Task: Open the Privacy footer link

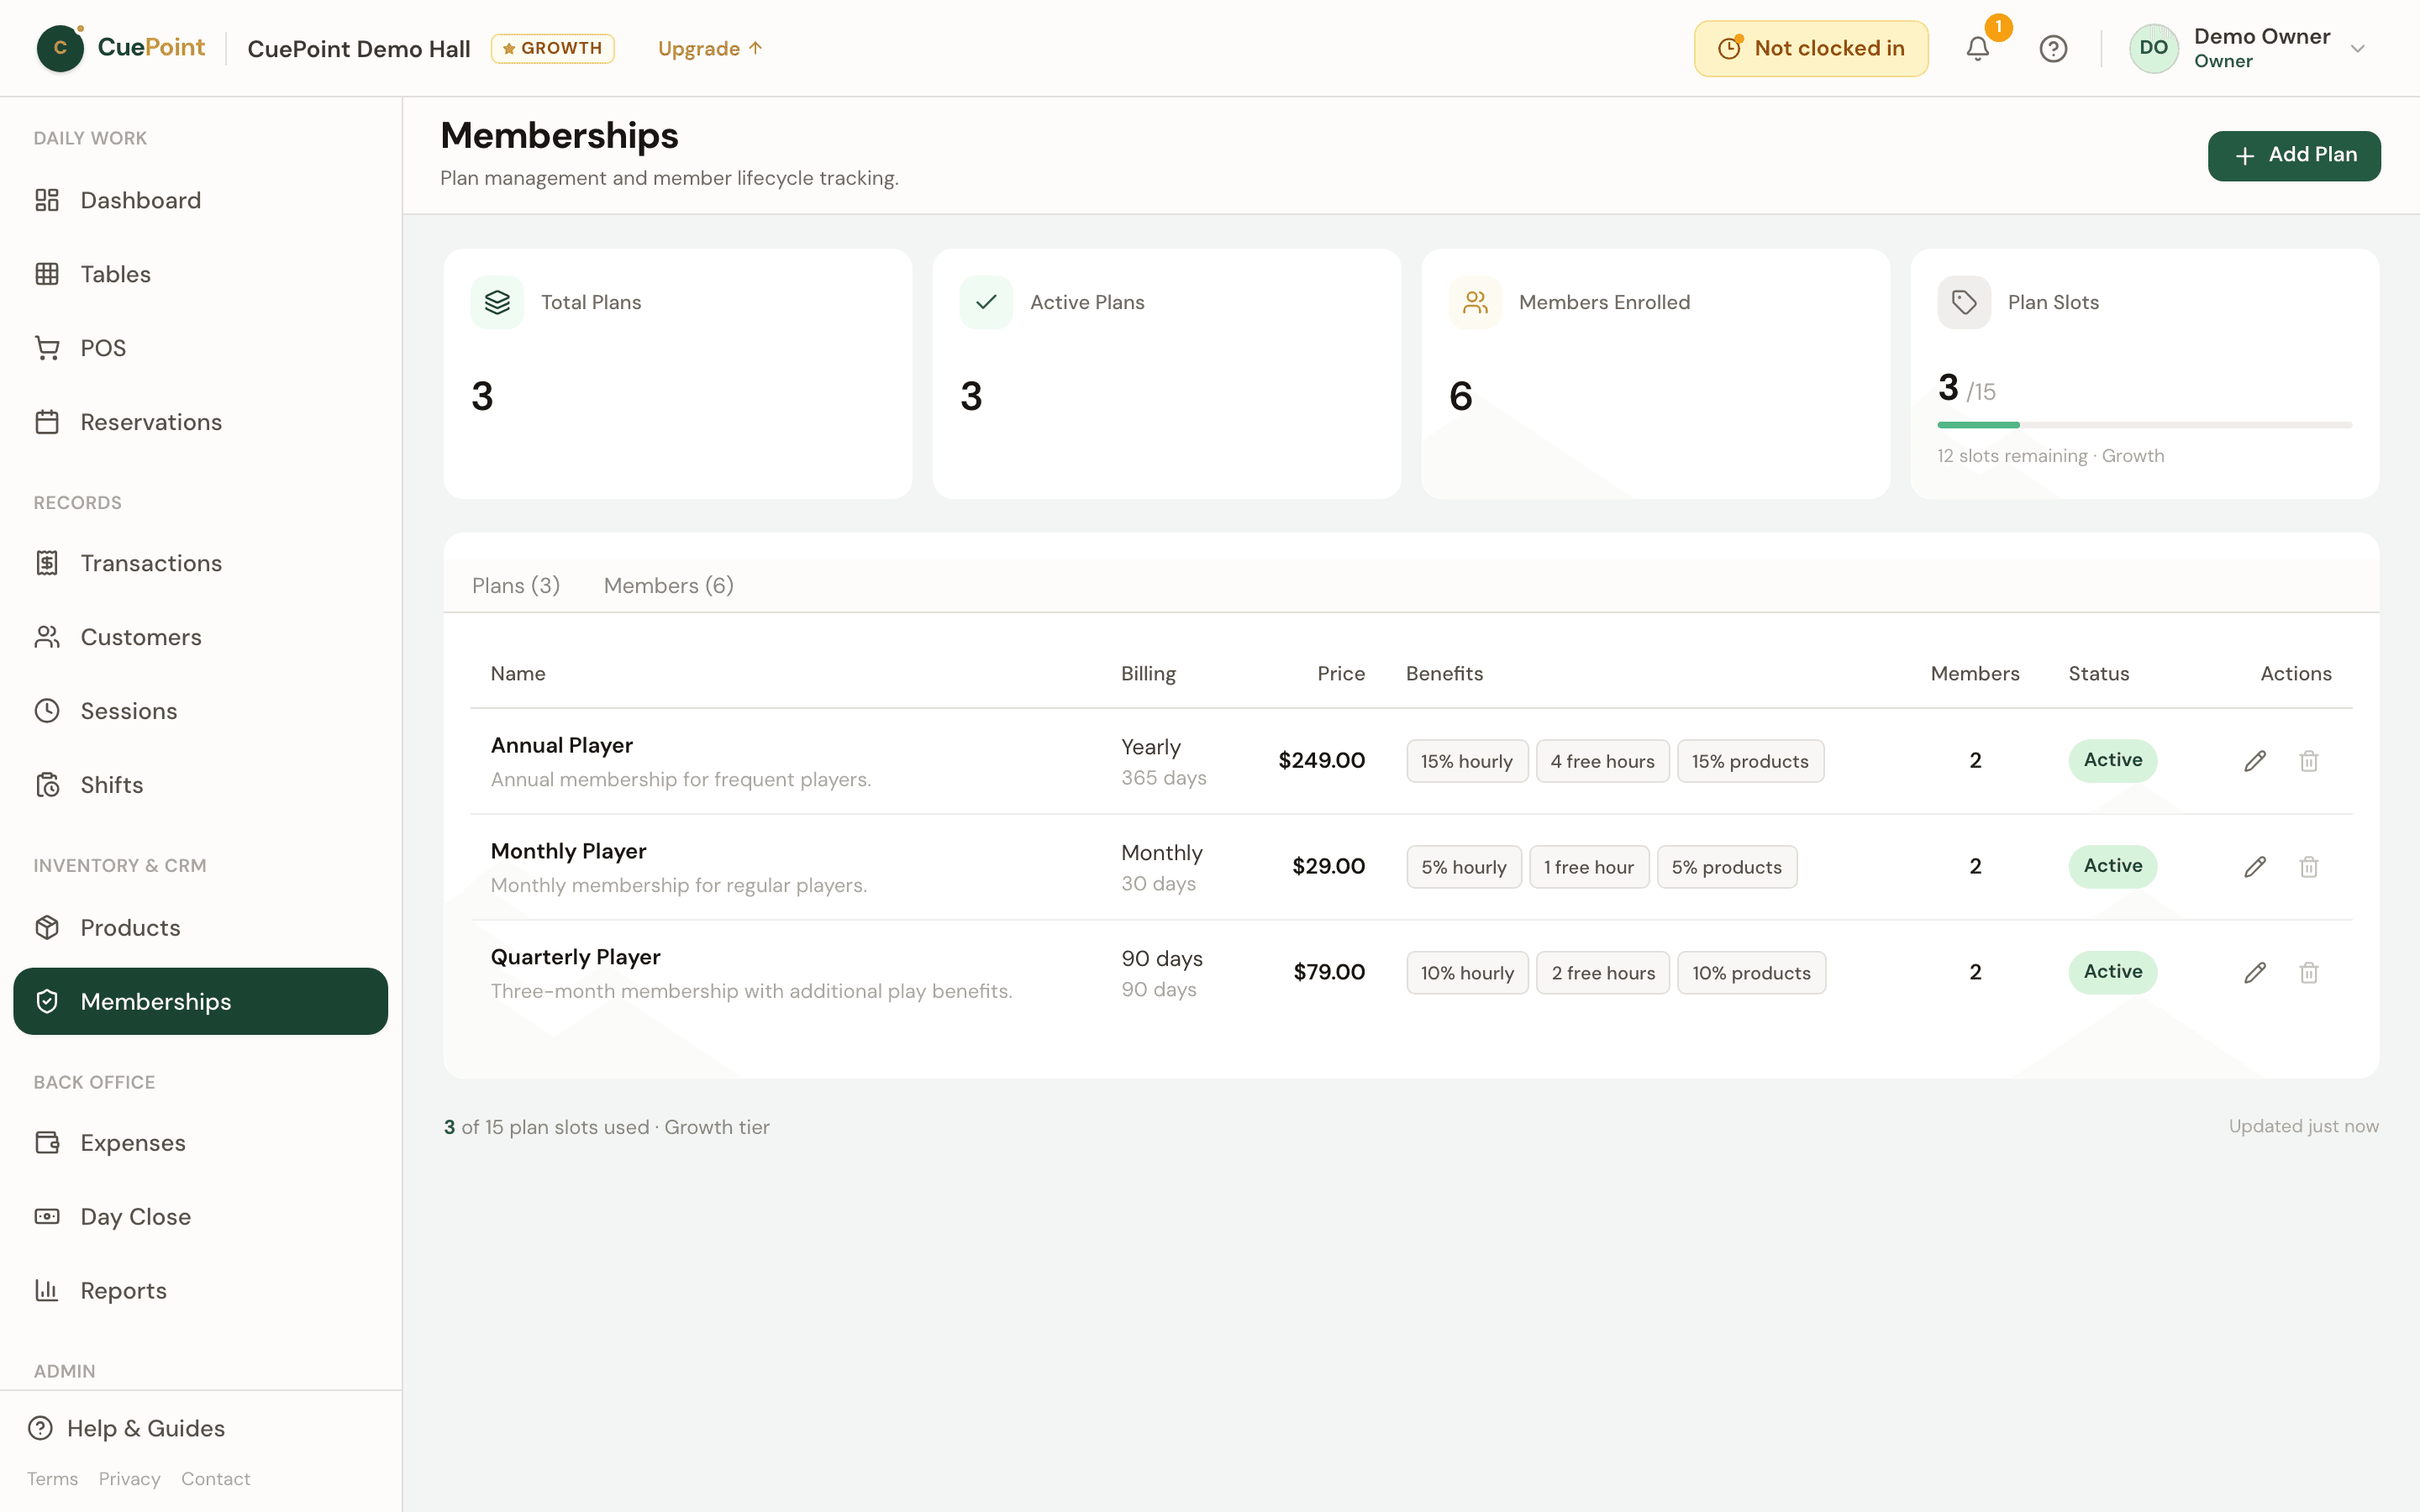Action: coord(129,1478)
